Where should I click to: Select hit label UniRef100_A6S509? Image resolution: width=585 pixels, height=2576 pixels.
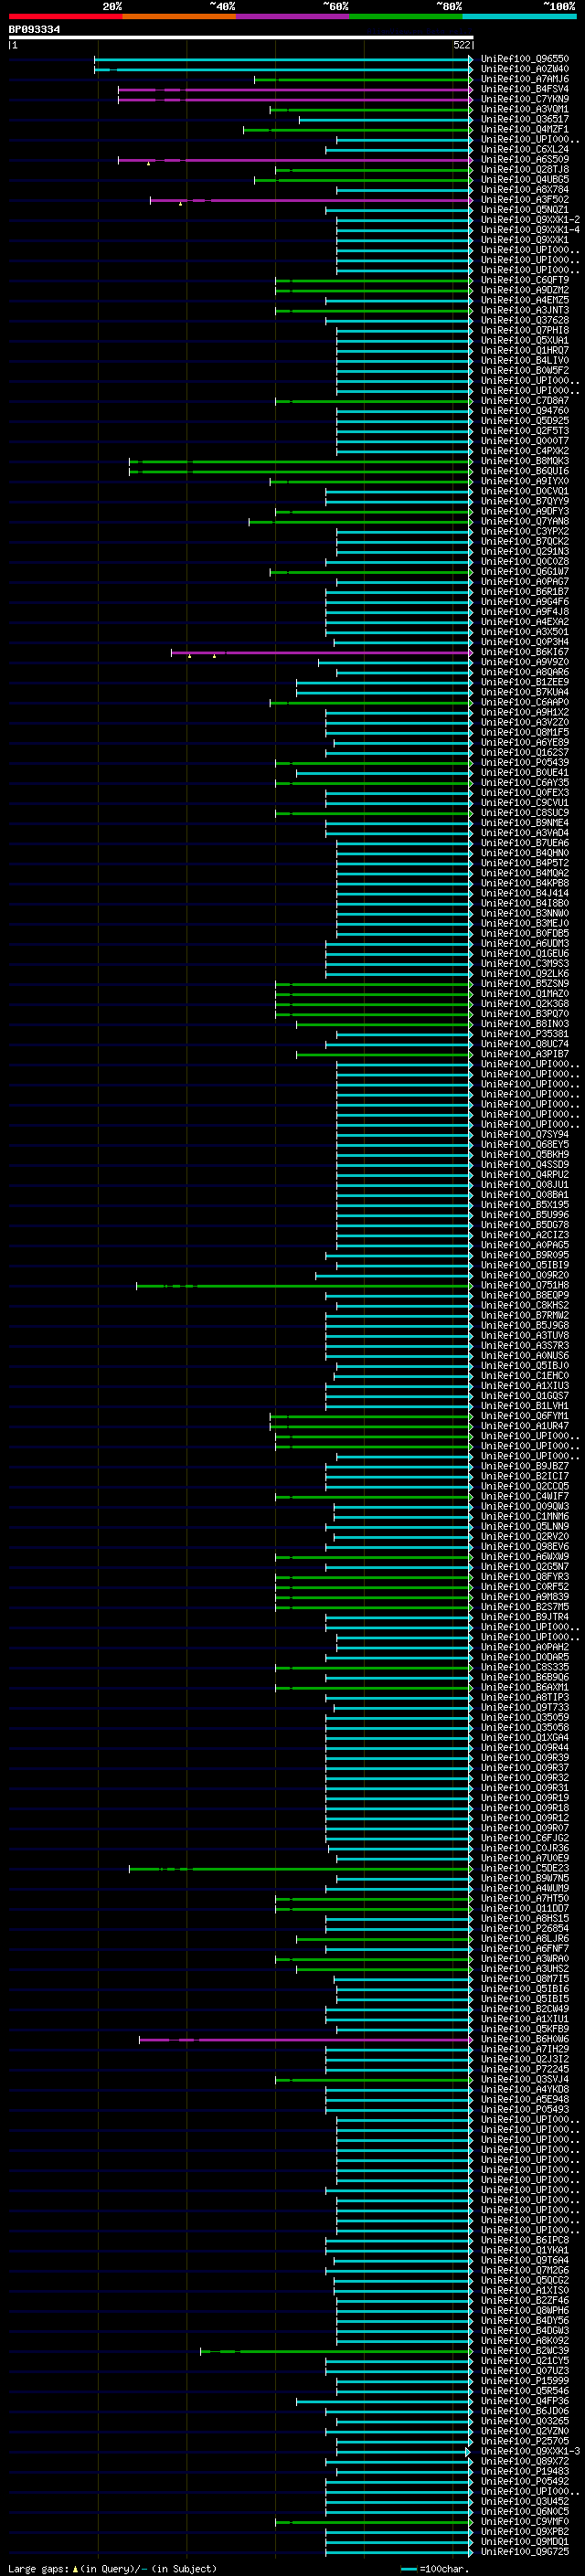524,159
